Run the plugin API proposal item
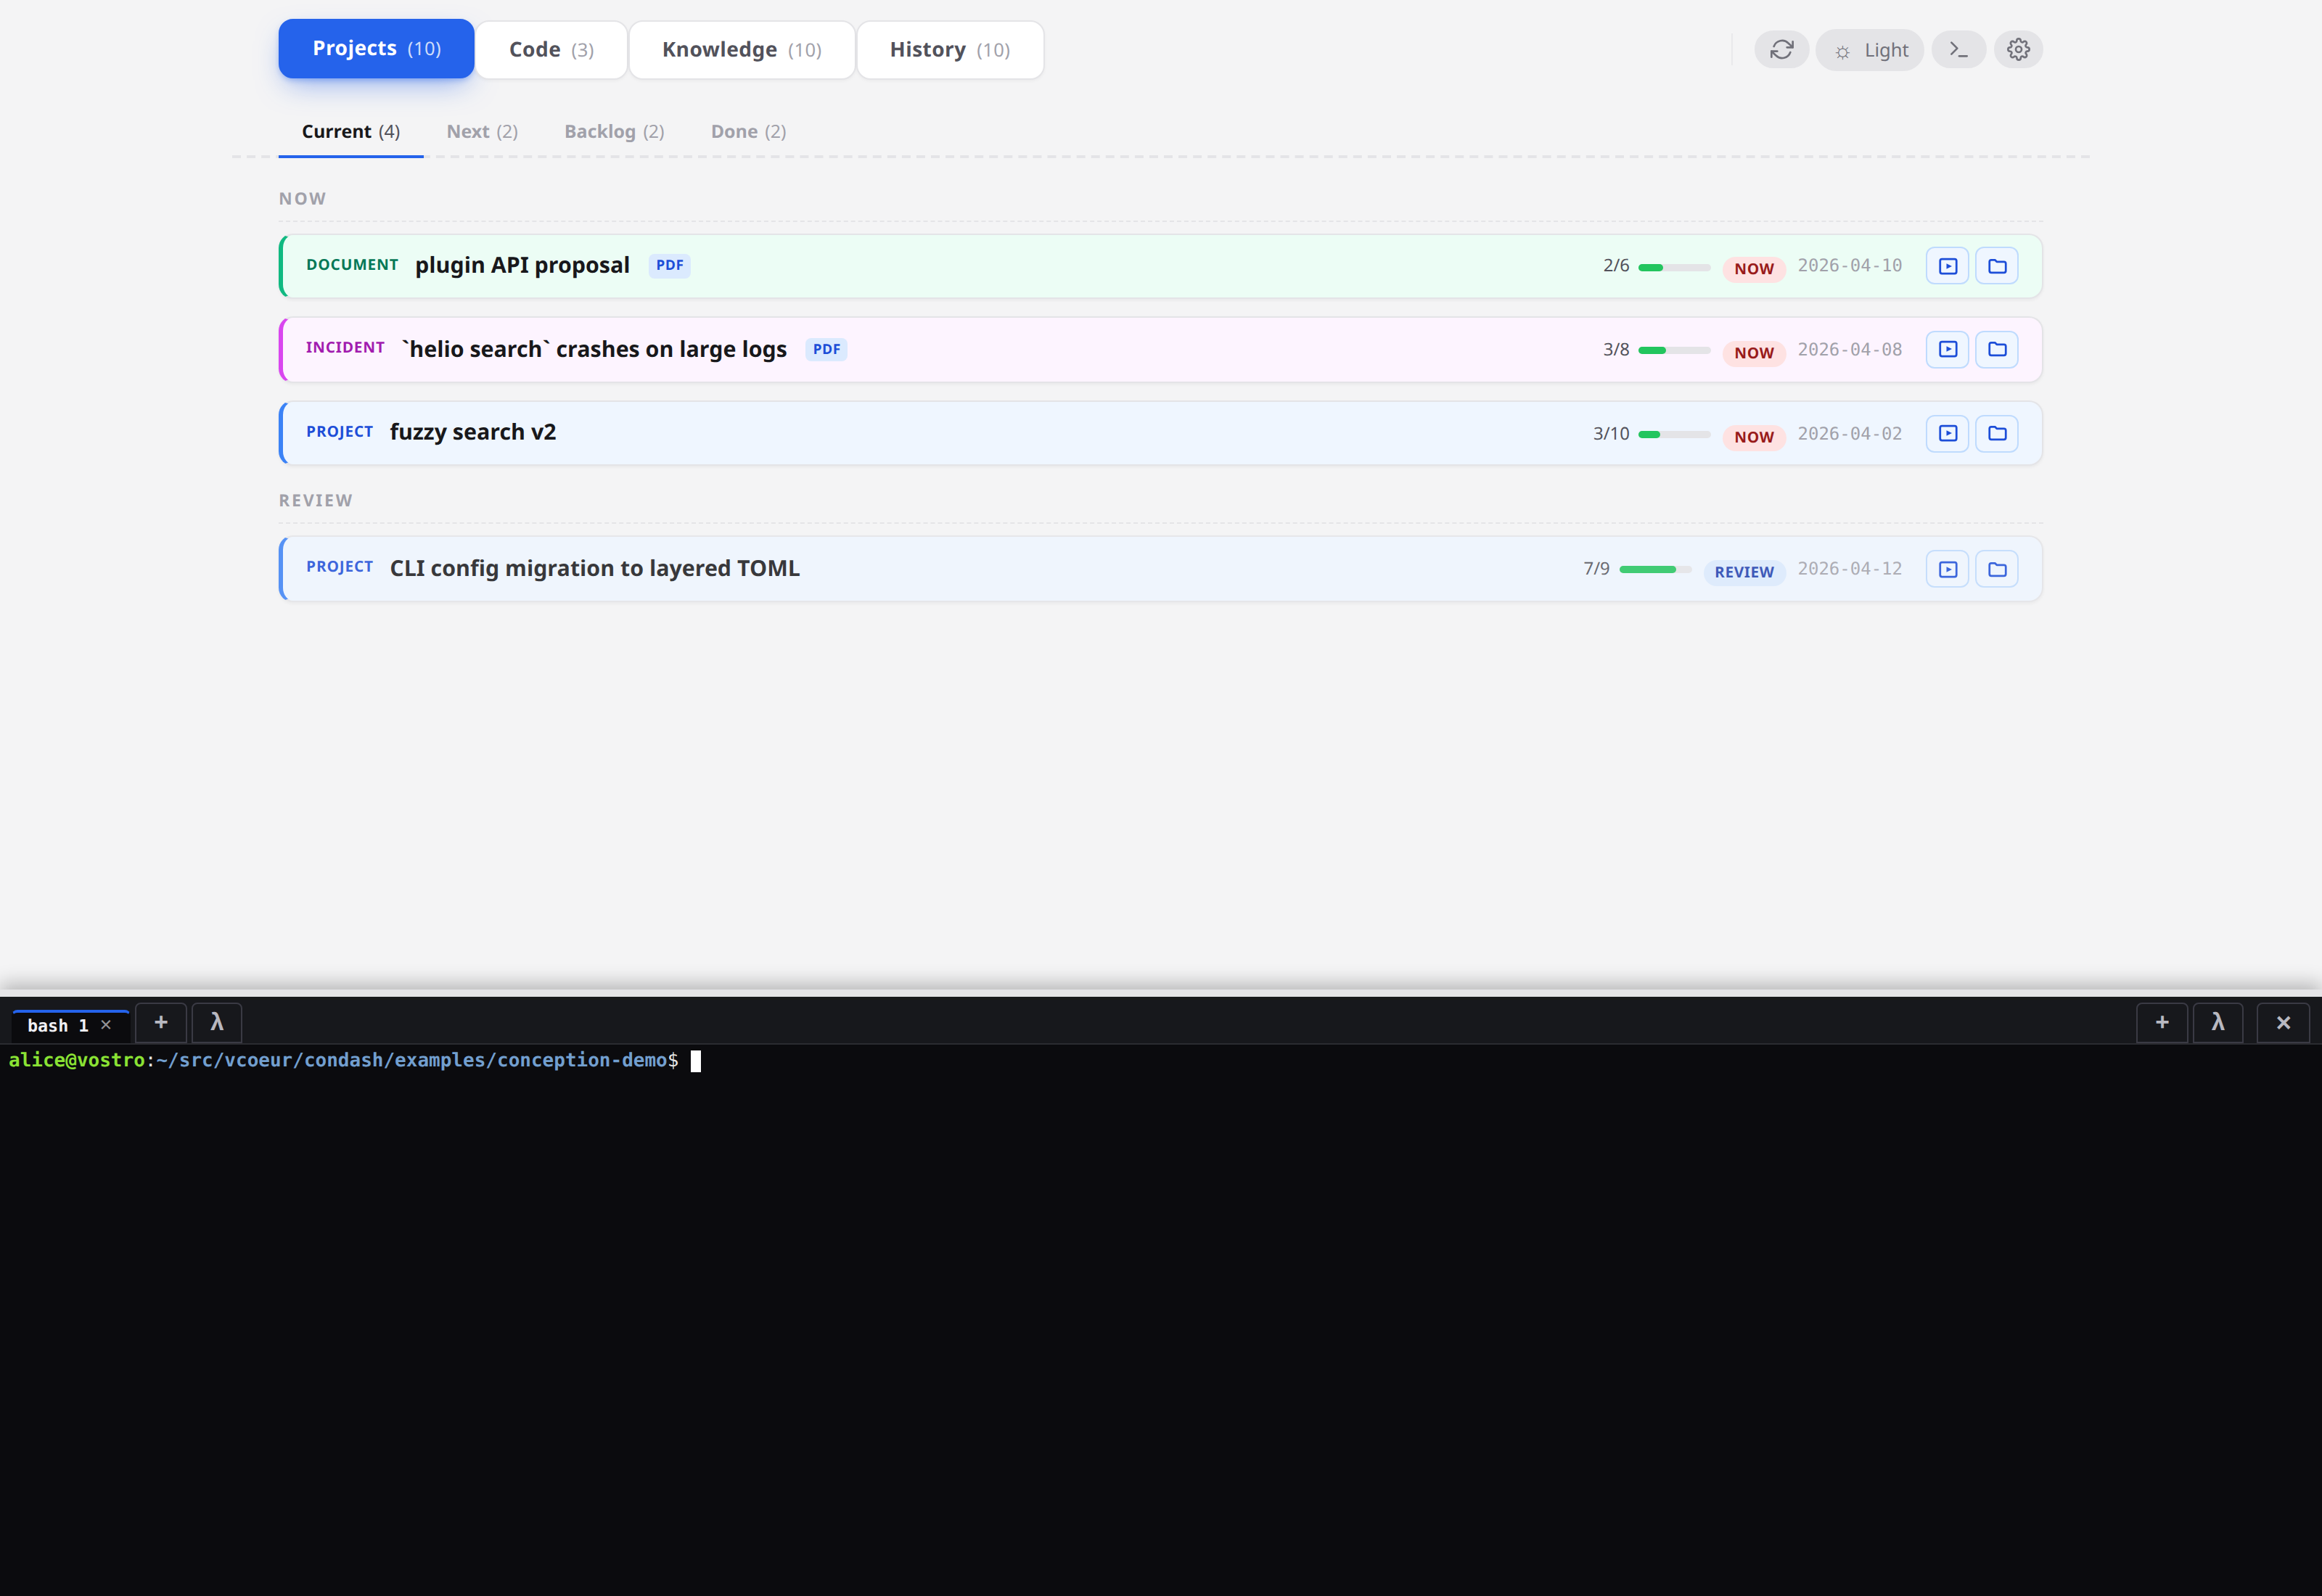The height and width of the screenshot is (1596, 2322). [1947, 265]
